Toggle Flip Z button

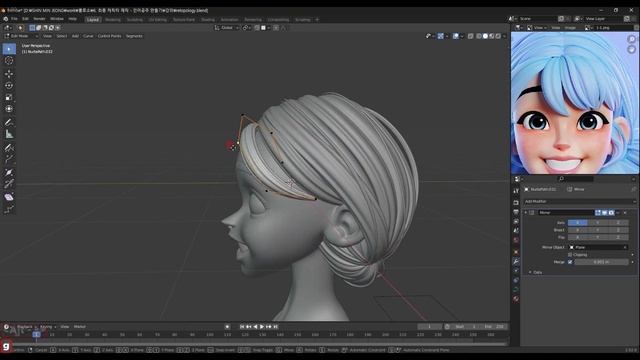pyautogui.click(x=618, y=237)
